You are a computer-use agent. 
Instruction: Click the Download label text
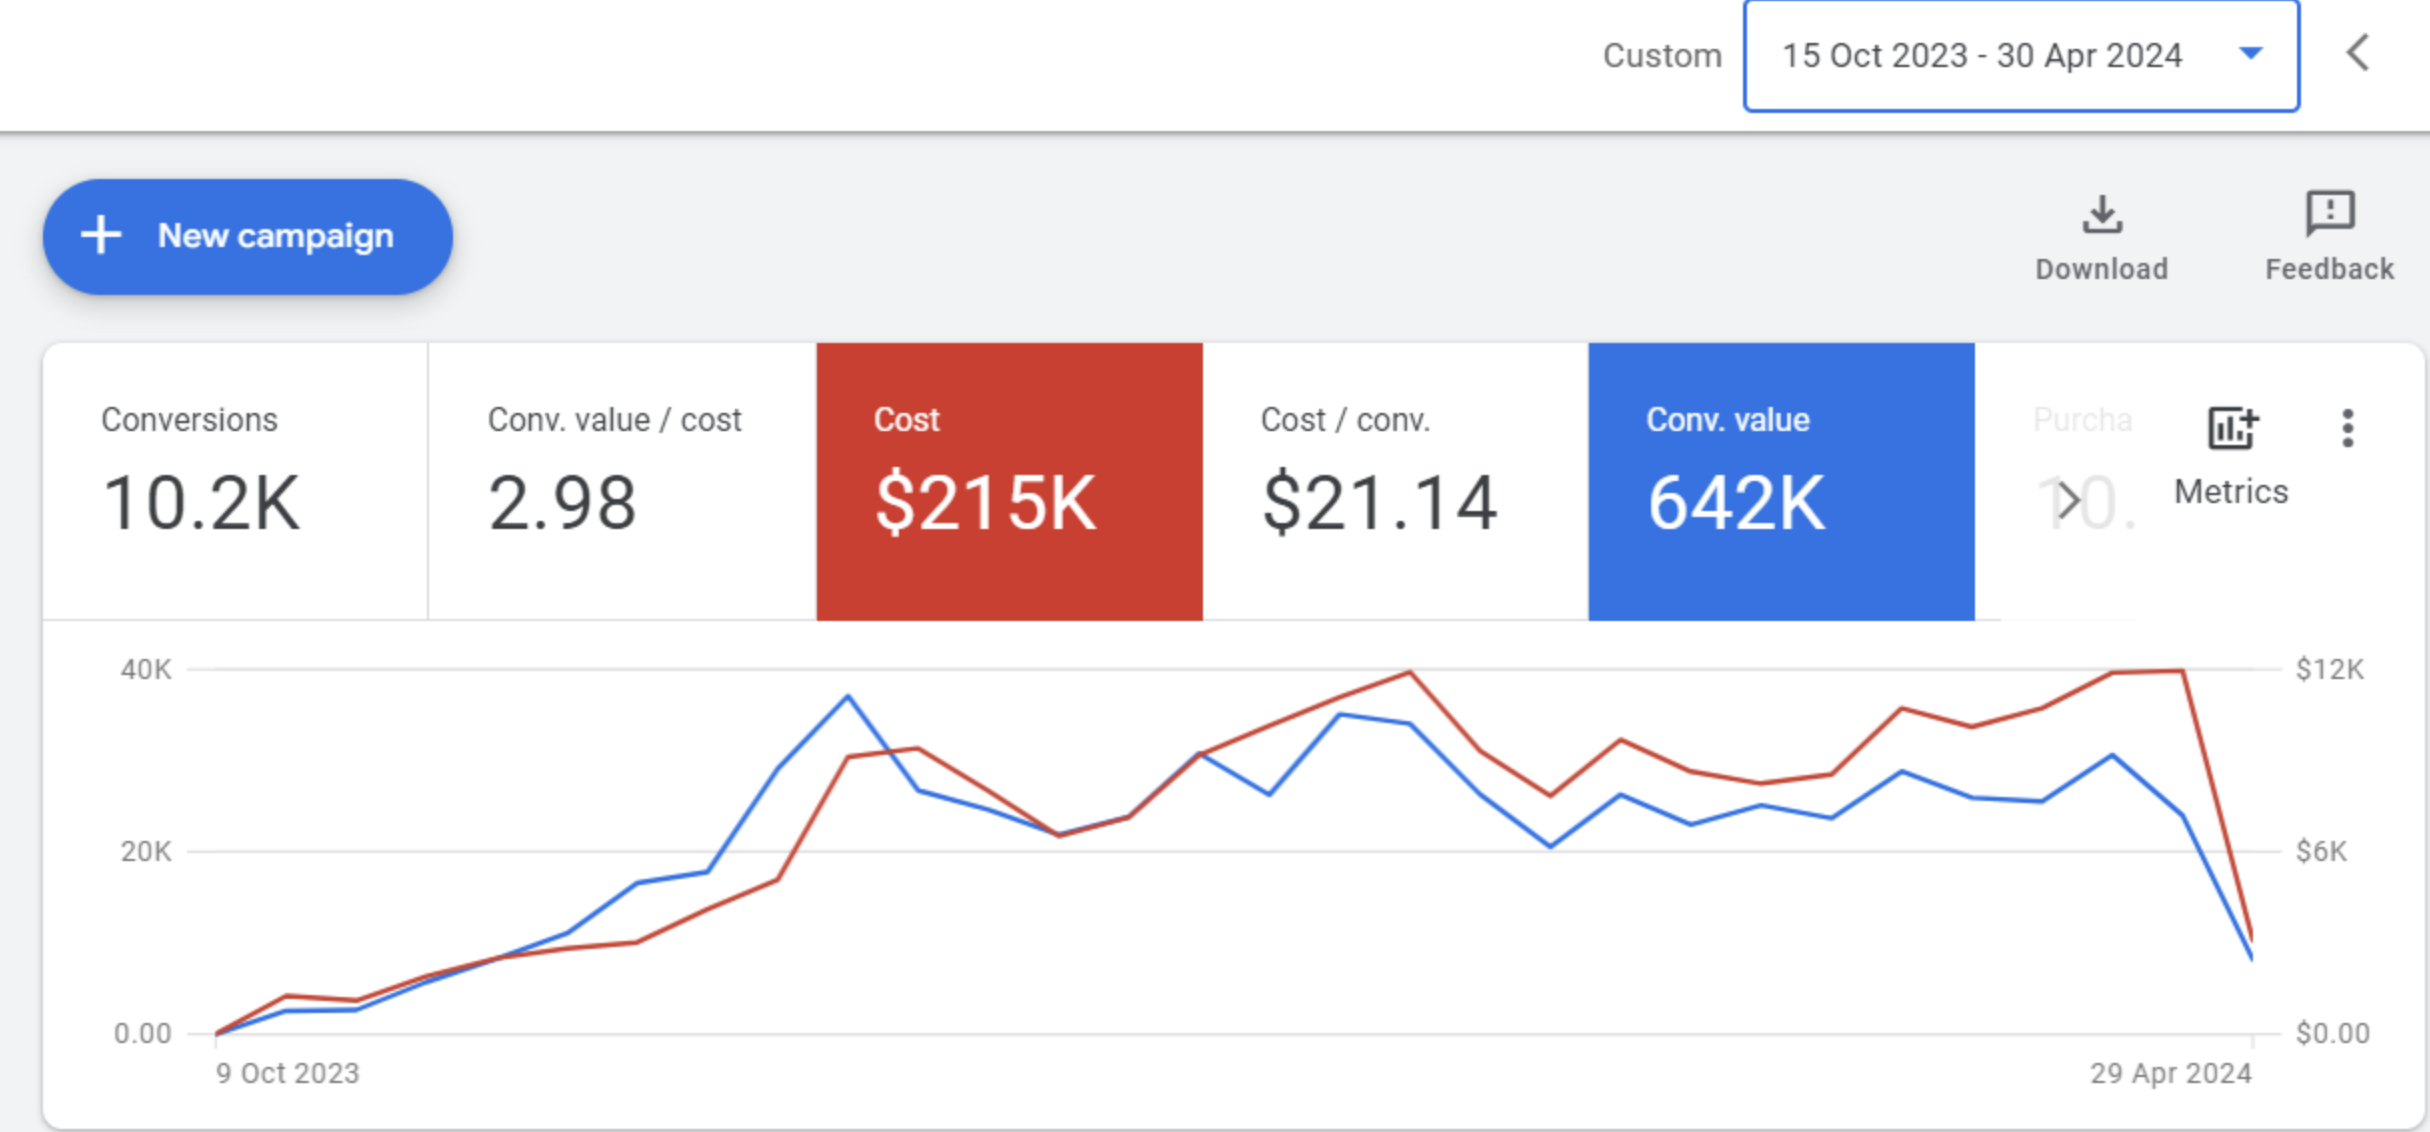point(2101,269)
